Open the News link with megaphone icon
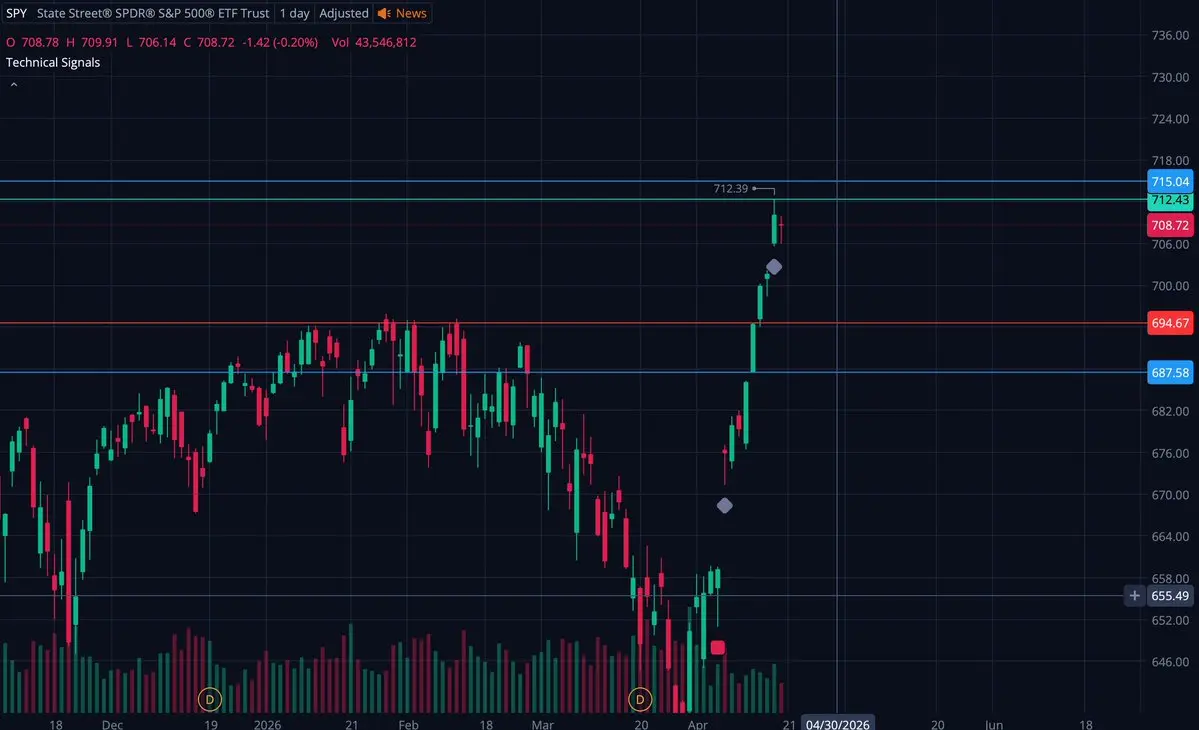 pos(402,13)
